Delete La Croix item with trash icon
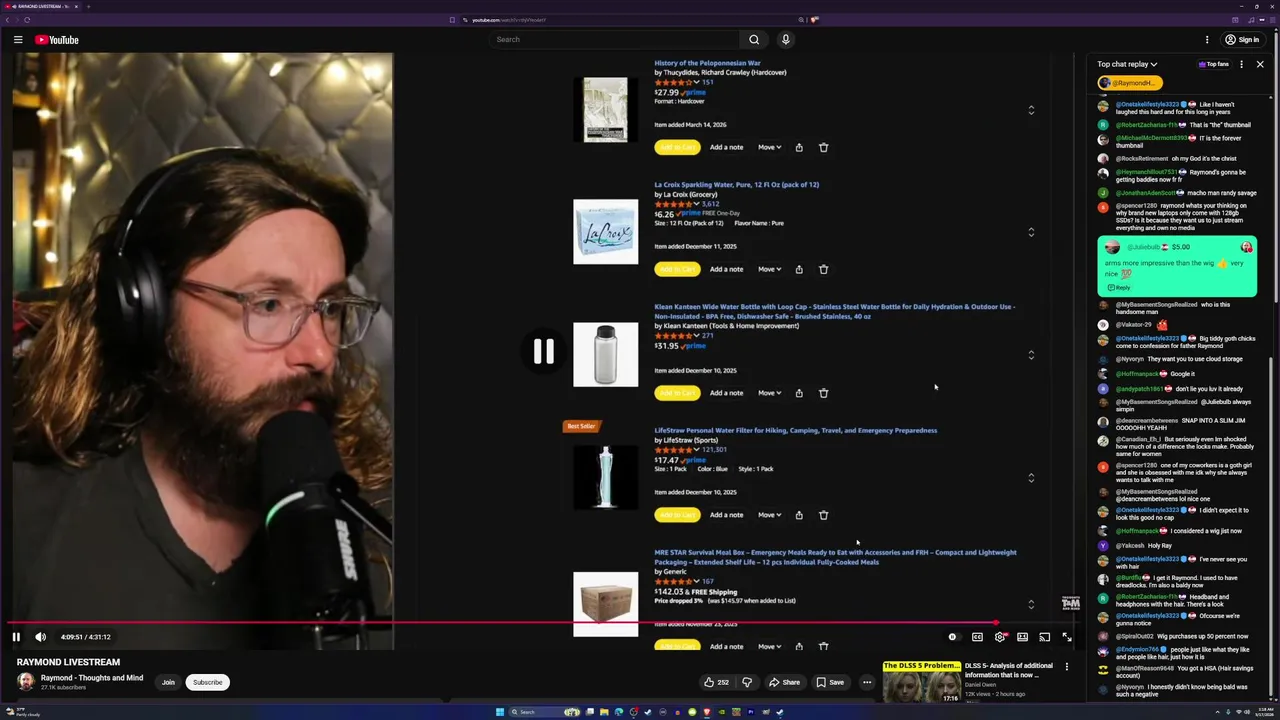This screenshot has height=720, width=1280. pyautogui.click(x=824, y=269)
